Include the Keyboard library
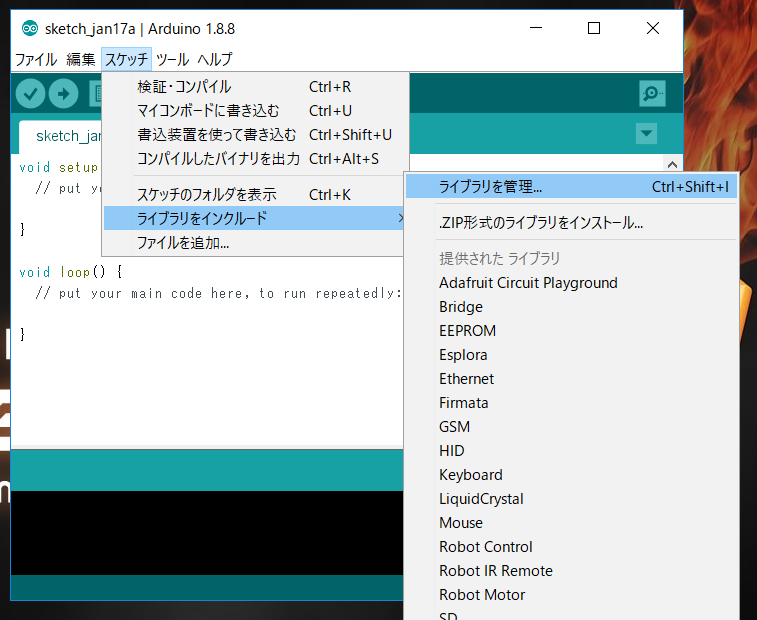Viewport: 757px width, 620px height. (571, 475)
